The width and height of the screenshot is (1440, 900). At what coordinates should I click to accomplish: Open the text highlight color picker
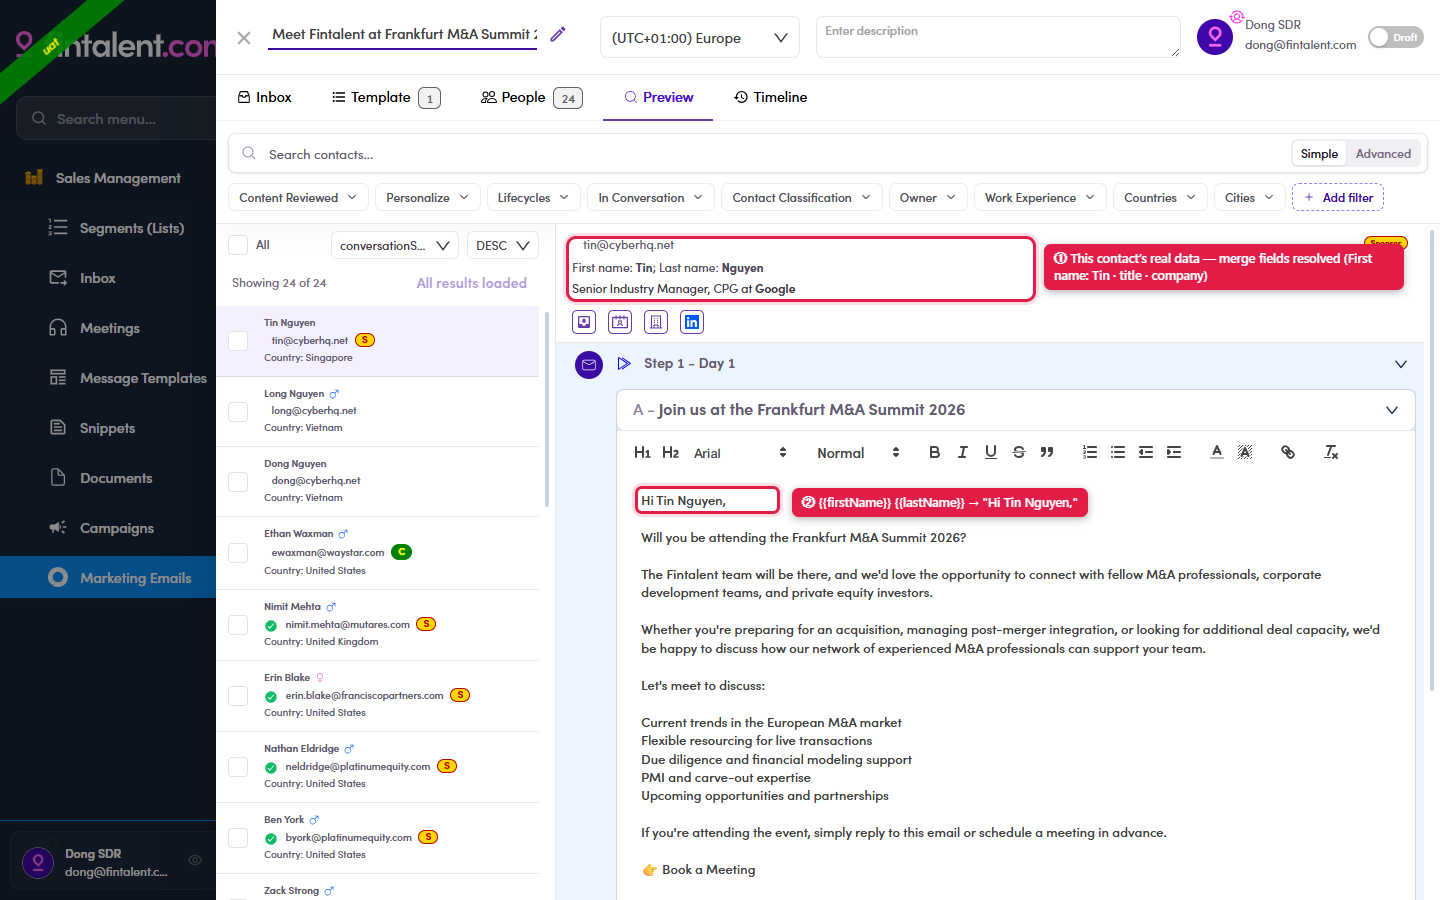(x=1244, y=452)
